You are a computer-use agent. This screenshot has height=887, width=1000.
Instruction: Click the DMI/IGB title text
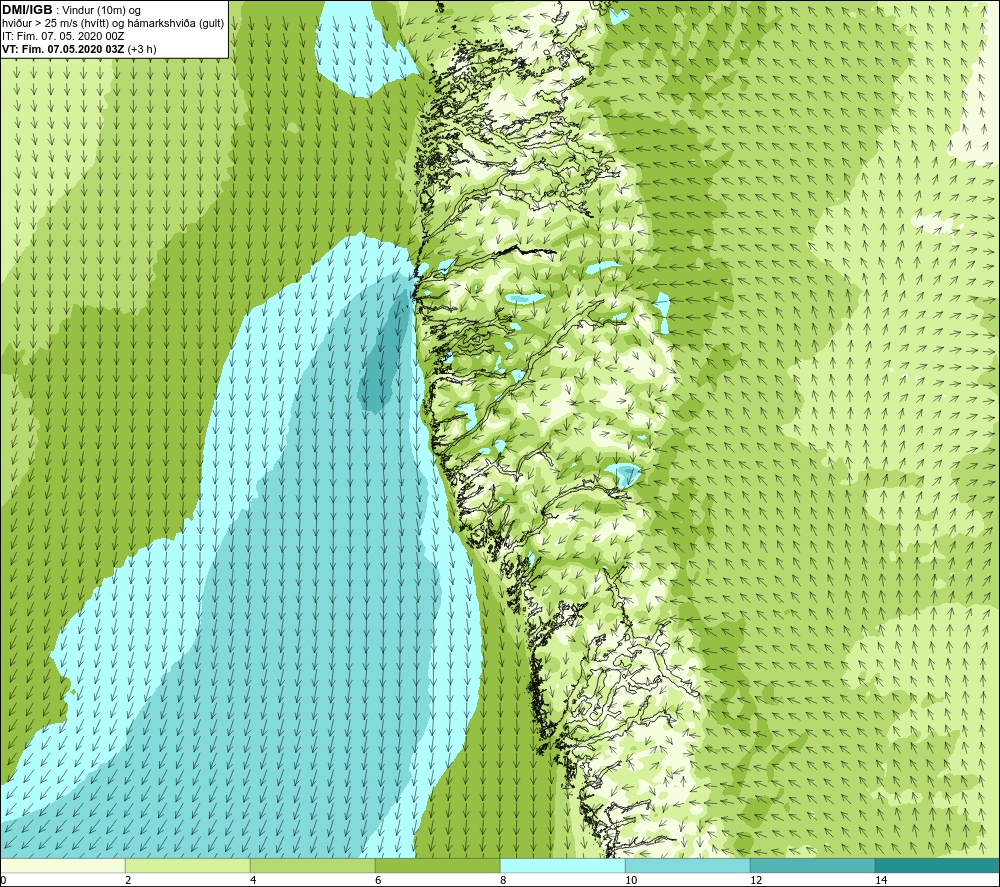[27, 10]
